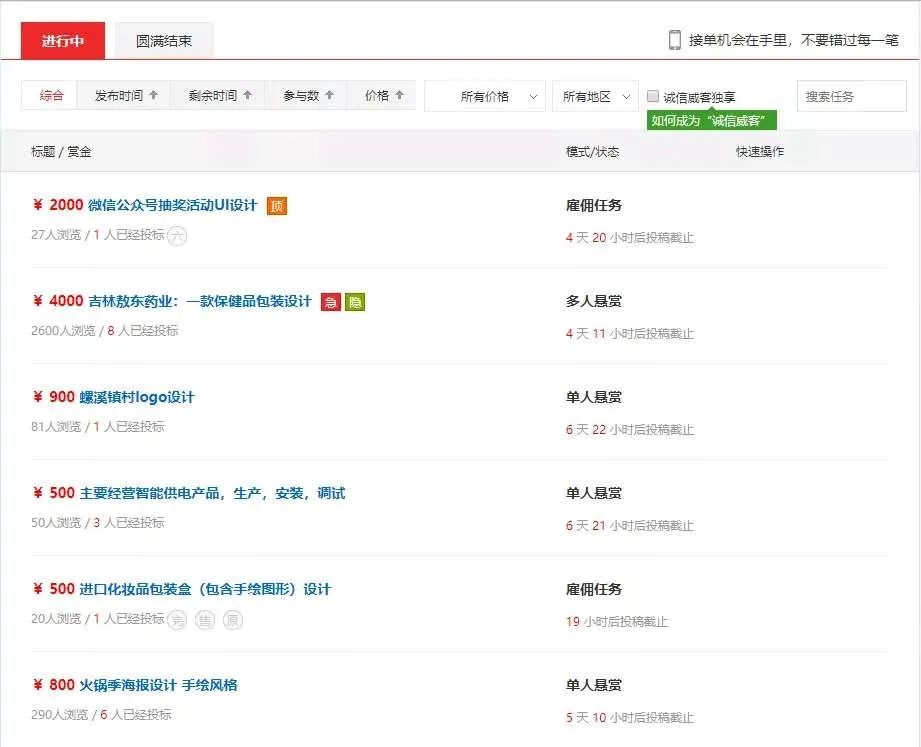921x747 pixels.
Task: Click the 售 circle icon under 进口化妆品包装盒
Action: coord(204,620)
